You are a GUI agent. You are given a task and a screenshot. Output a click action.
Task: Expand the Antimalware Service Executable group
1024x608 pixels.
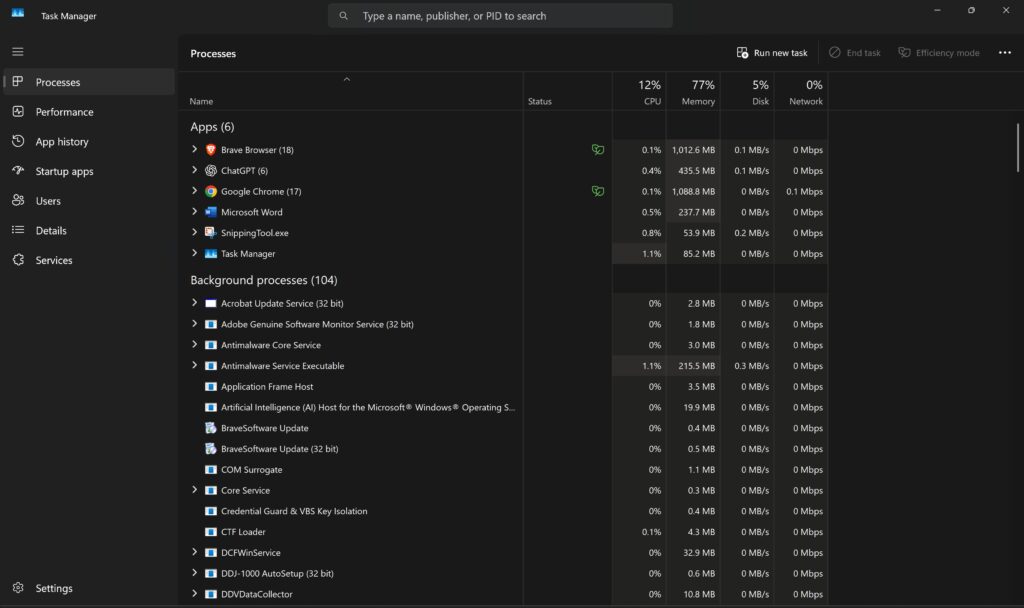click(x=194, y=365)
